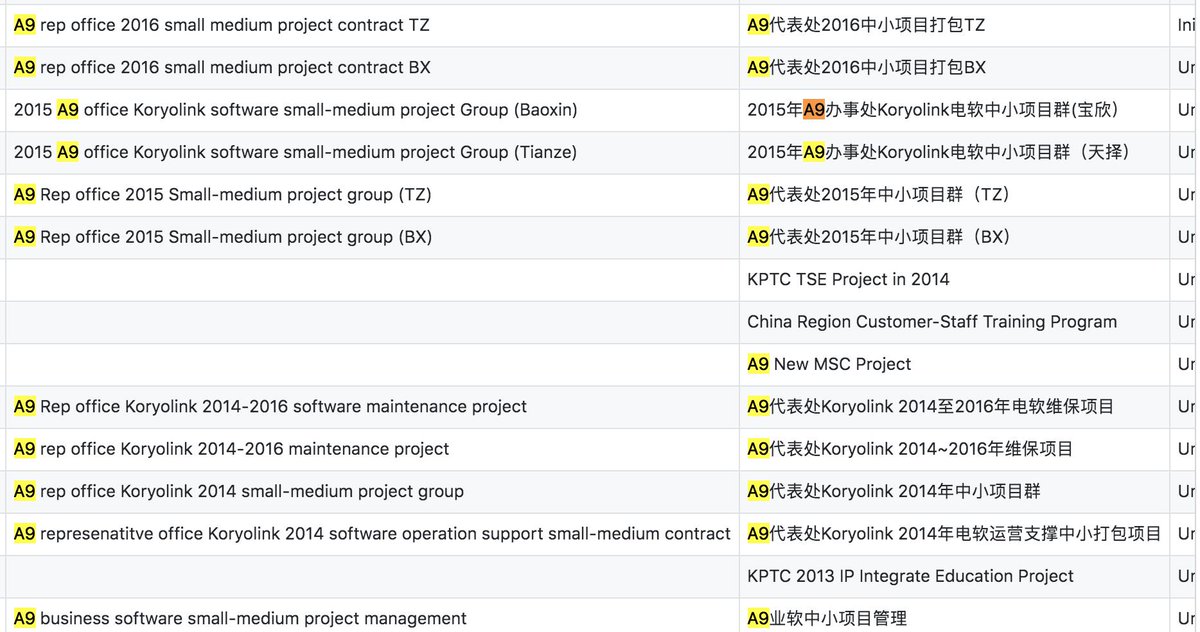
Task: Click 'A9 rep office Koryolink 2014 small-medium project group'
Action: pos(372,492)
